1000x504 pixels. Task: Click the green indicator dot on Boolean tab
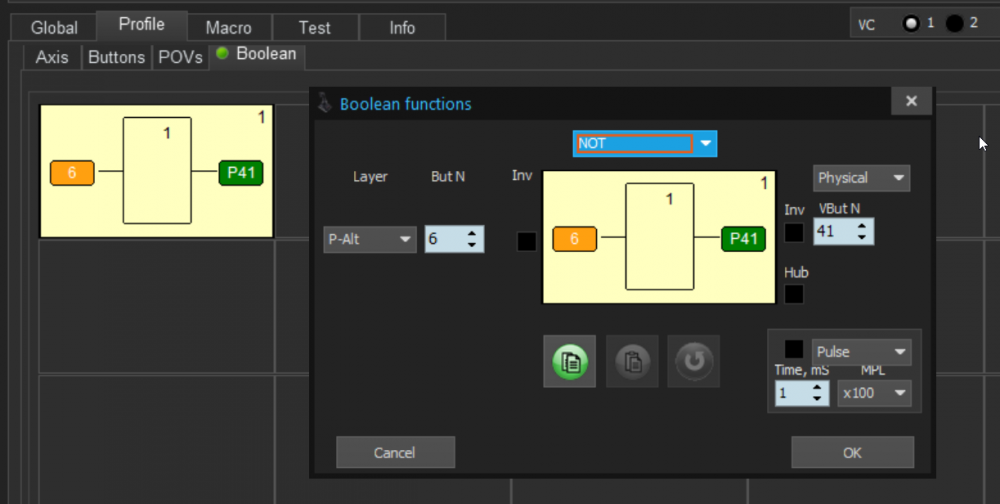[222, 54]
